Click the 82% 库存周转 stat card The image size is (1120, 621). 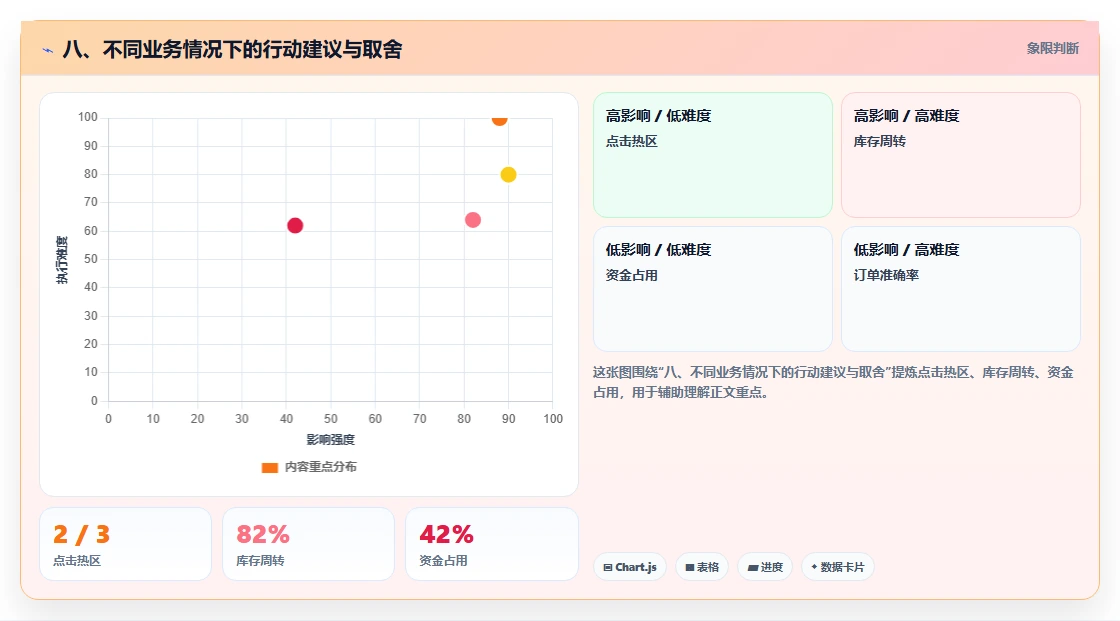(309, 545)
